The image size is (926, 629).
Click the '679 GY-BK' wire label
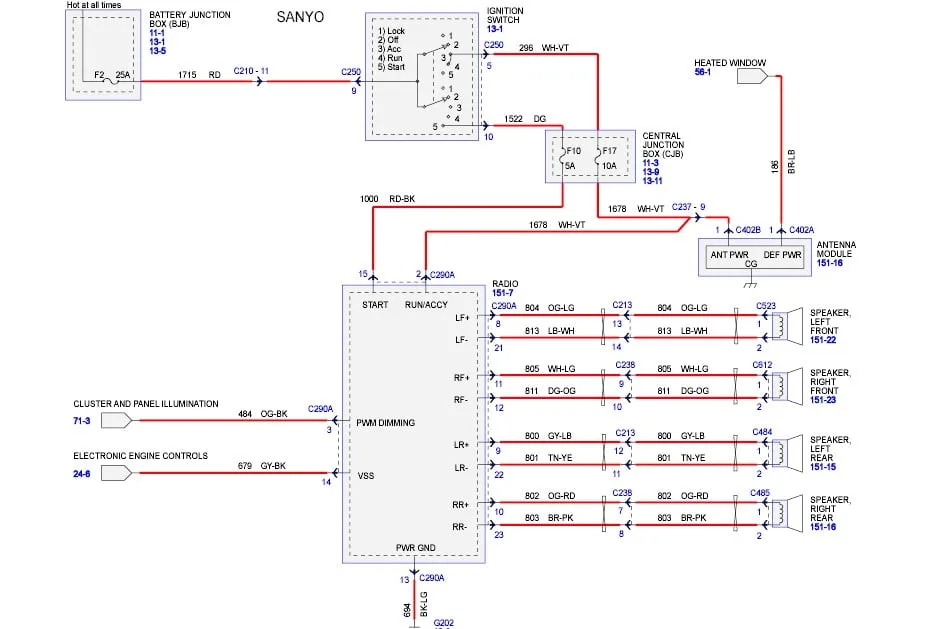[262, 466]
